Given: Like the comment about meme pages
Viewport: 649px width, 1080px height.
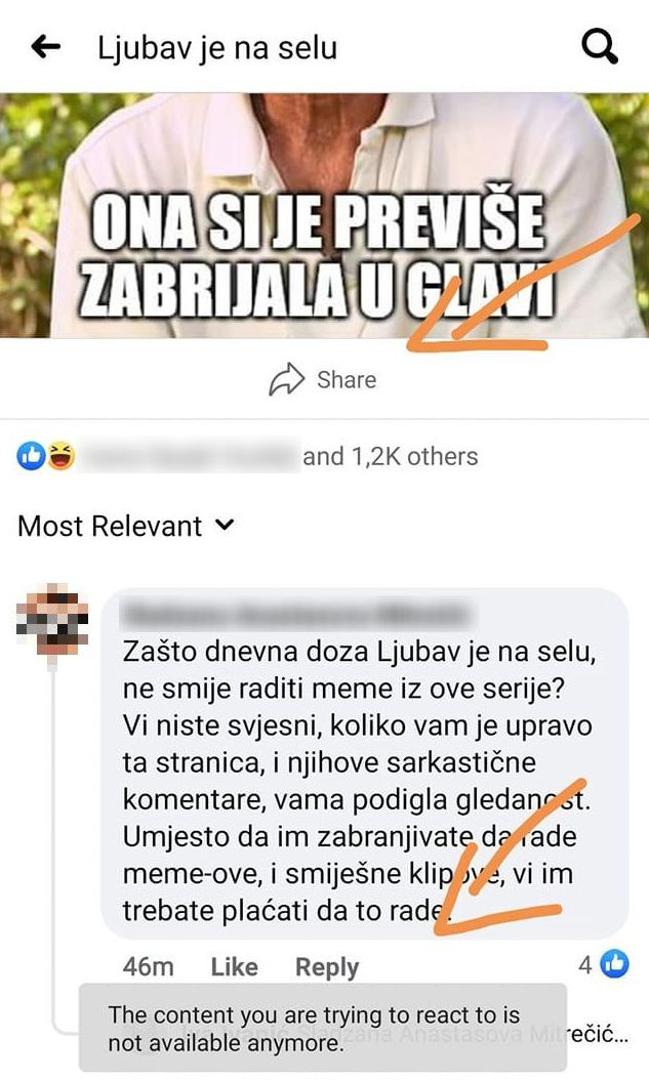Looking at the screenshot, I should (234, 966).
